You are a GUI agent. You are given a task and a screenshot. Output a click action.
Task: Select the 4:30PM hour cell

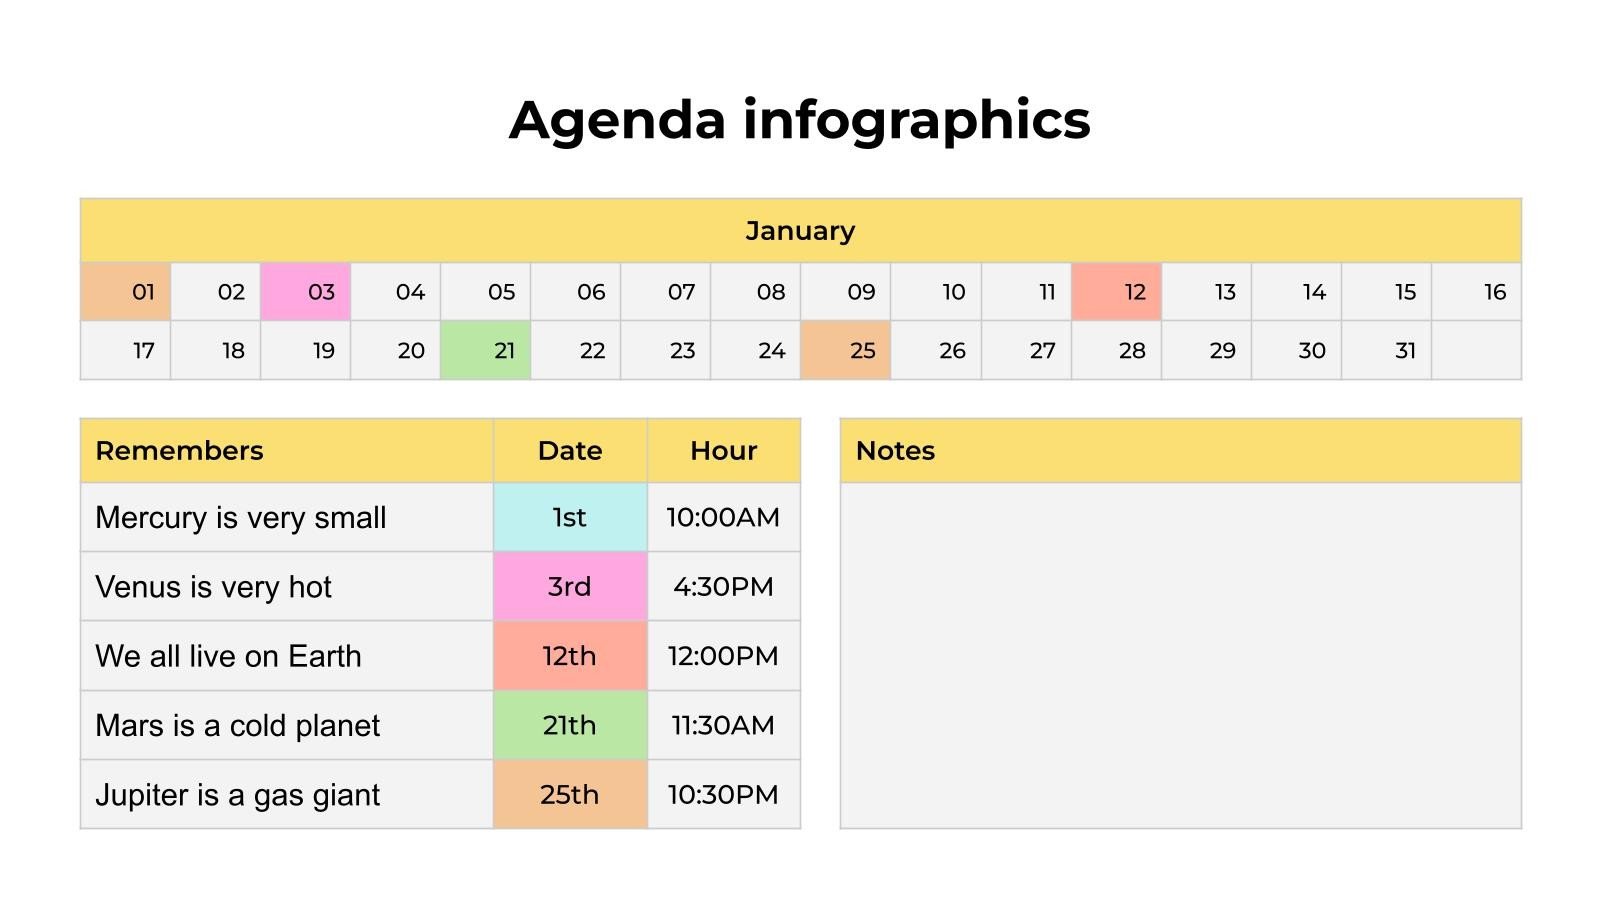pos(724,587)
